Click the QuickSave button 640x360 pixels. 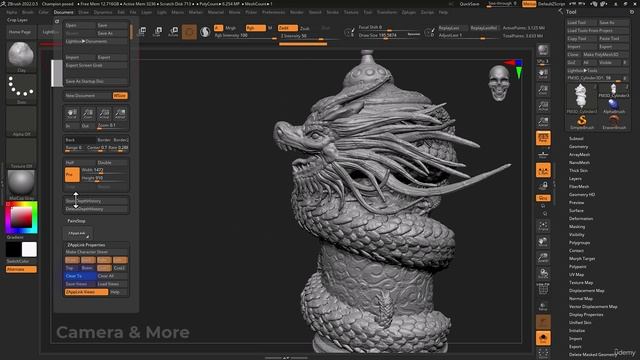coord(469,4)
